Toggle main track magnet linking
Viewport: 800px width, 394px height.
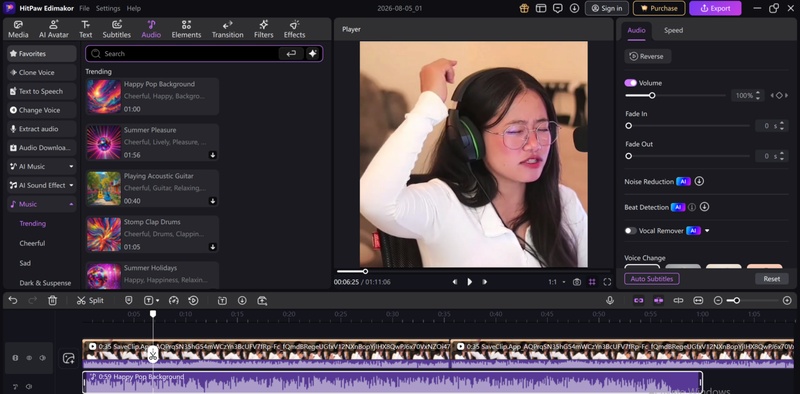pyautogui.click(x=638, y=301)
